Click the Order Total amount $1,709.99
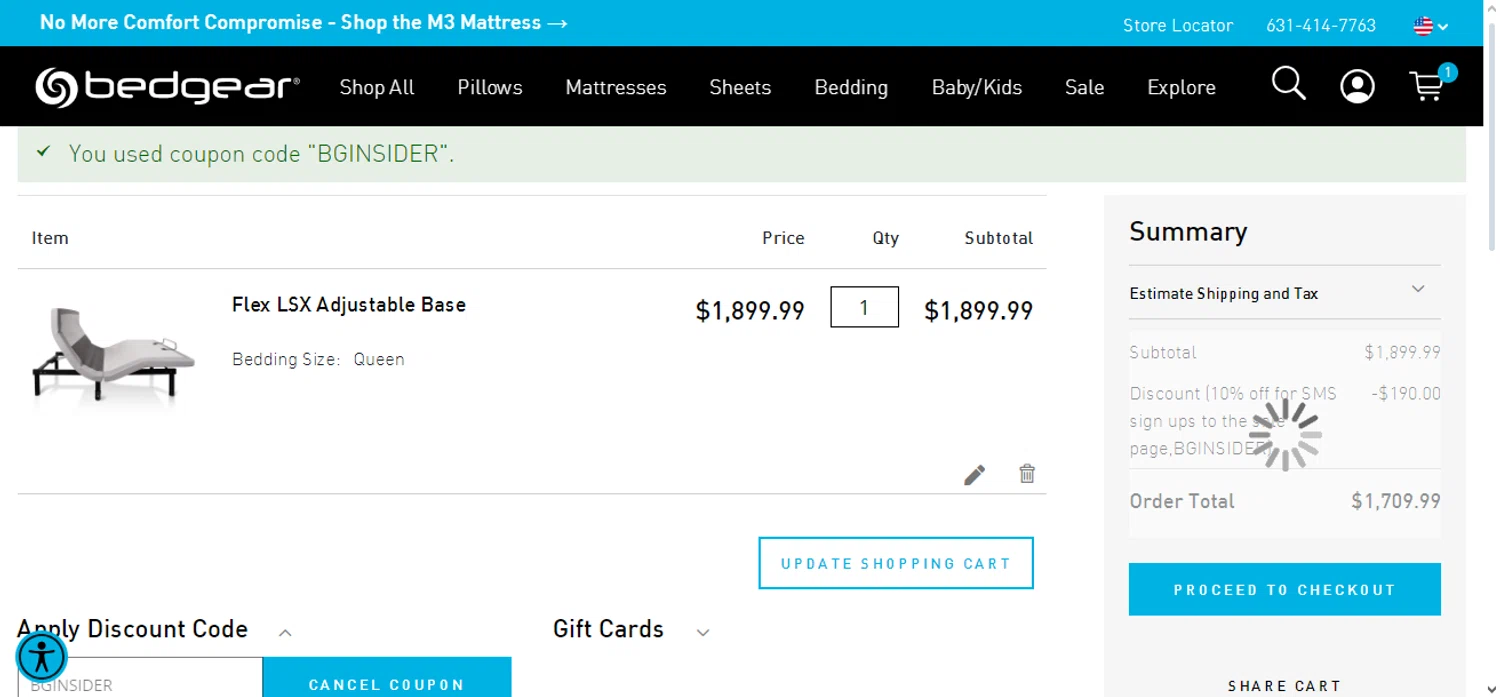Viewport: 1500px width, 697px height. (x=1396, y=501)
